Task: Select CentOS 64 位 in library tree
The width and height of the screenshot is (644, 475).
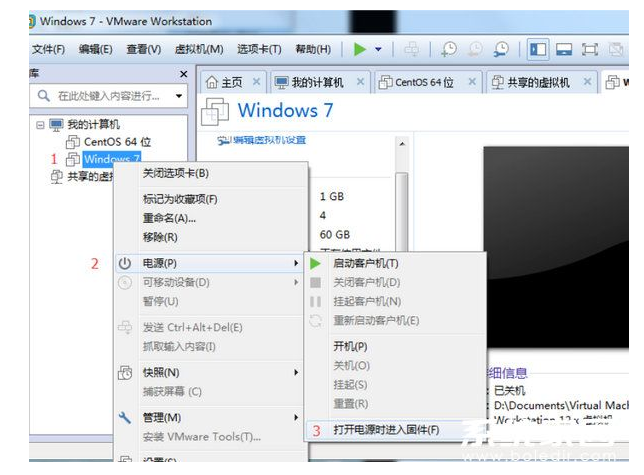Action: click(117, 142)
